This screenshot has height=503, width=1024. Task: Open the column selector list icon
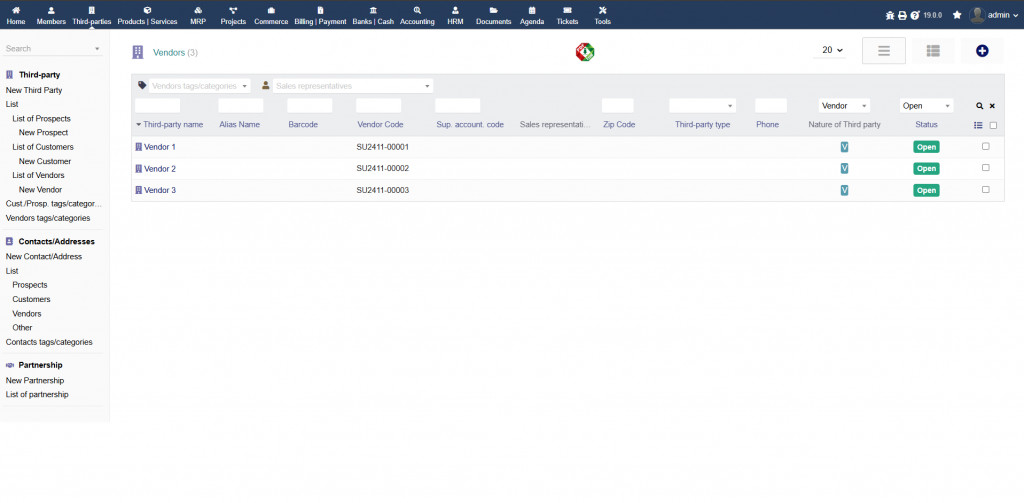tap(978, 125)
